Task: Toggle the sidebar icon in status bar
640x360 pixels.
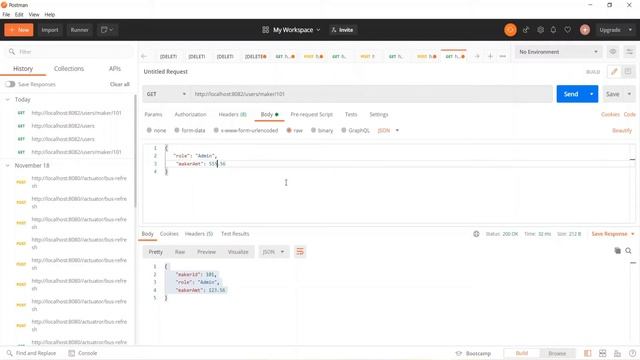Action: click(x=588, y=353)
